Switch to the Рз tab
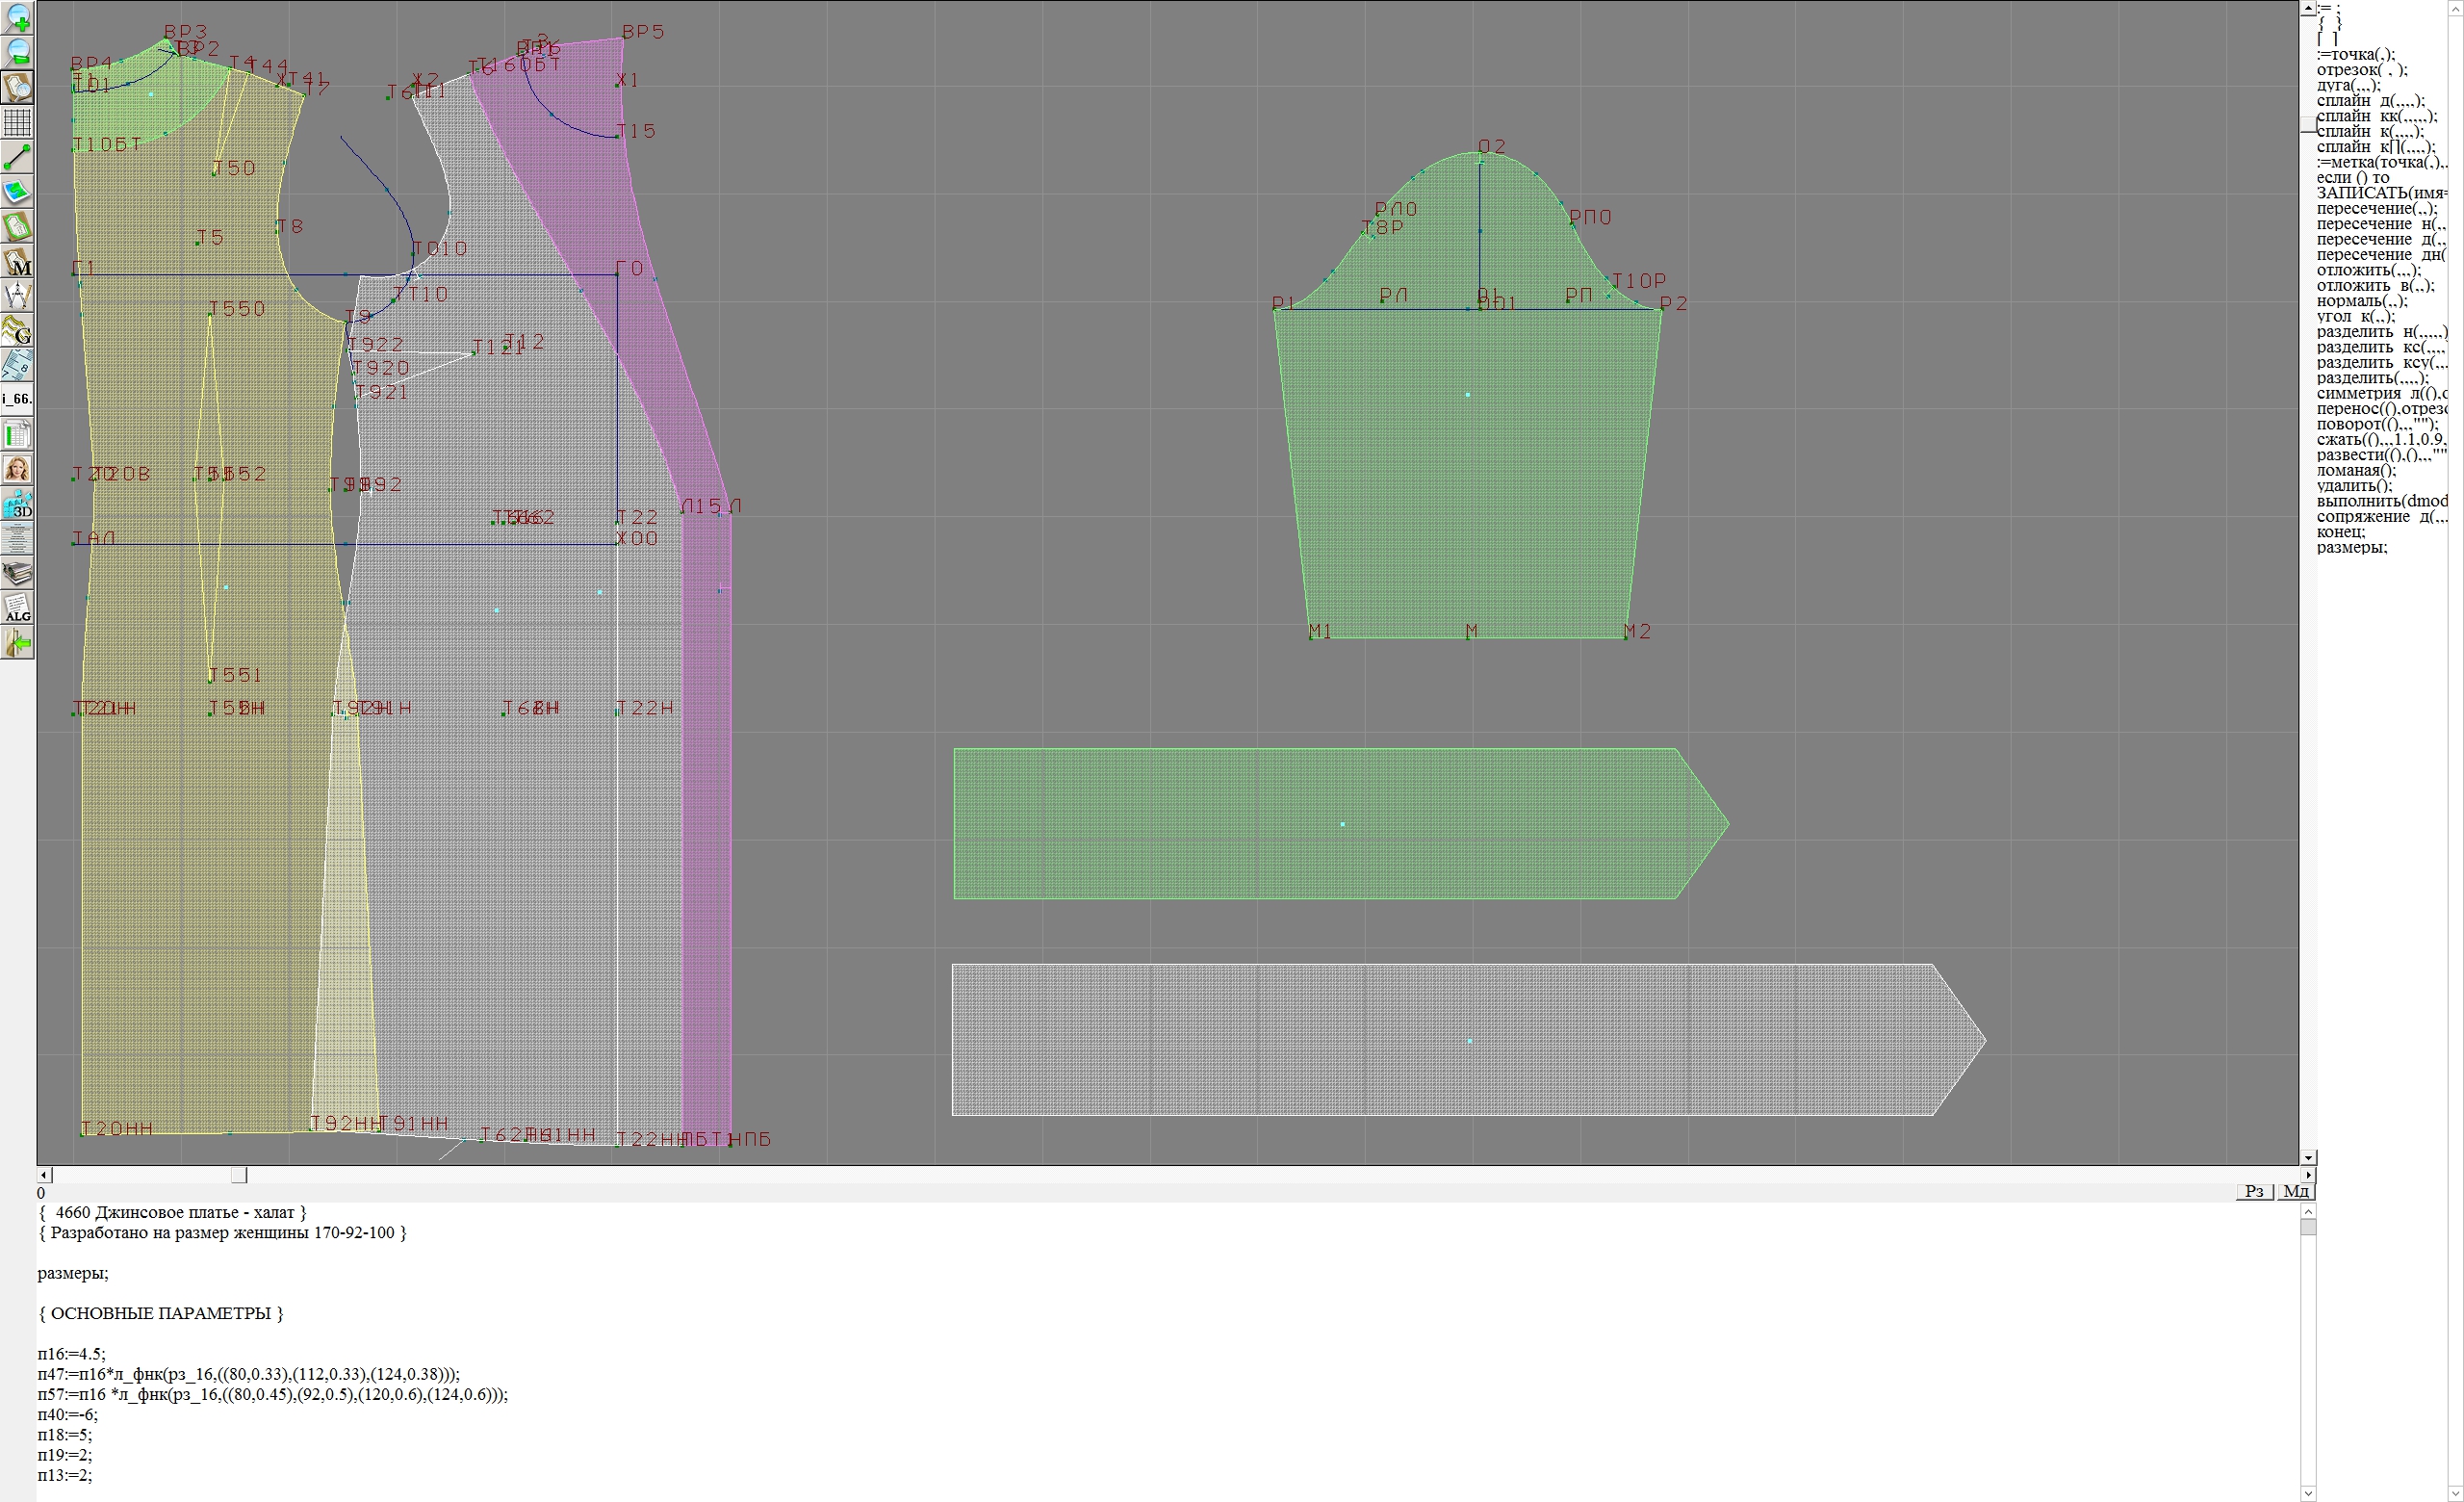The width and height of the screenshot is (2464, 1502). [x=2254, y=1191]
